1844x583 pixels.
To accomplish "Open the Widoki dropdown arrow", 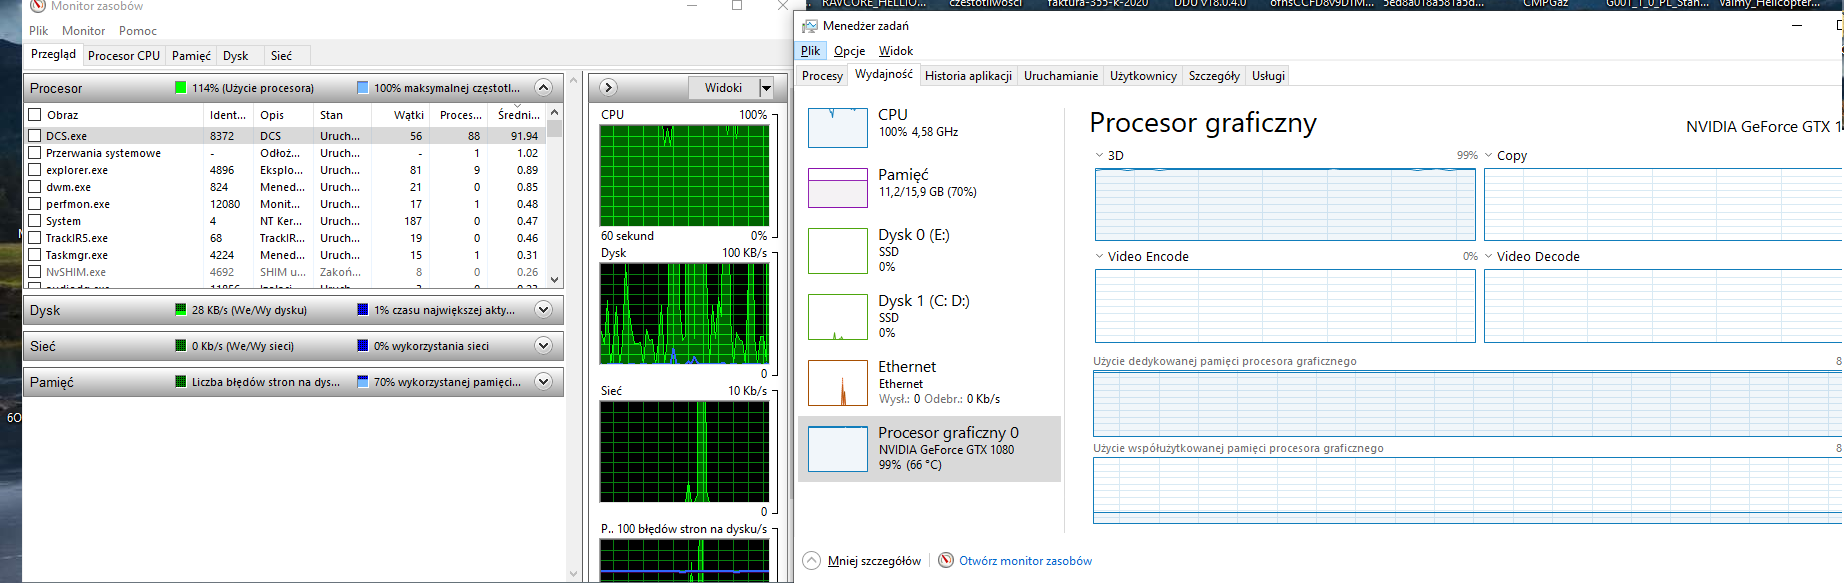I will pyautogui.click(x=766, y=88).
